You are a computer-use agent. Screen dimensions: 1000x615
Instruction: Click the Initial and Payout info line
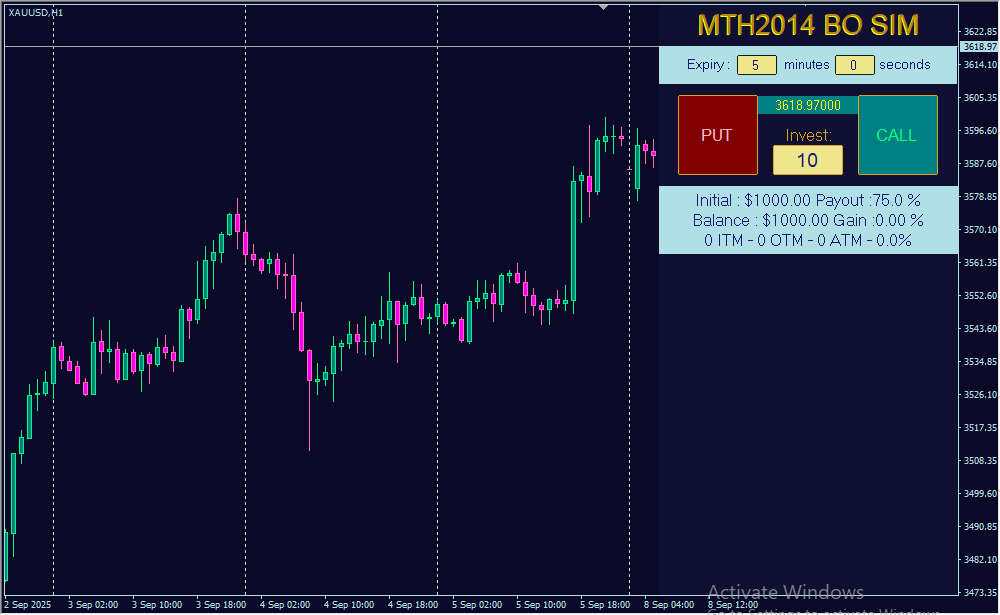pos(807,200)
